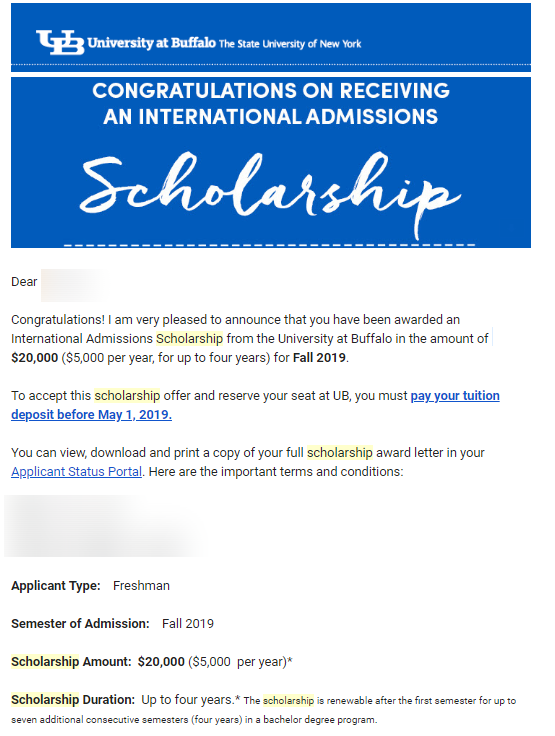Click the Scholarship Duration label
This screenshot has width=555, height=736.
point(73,700)
